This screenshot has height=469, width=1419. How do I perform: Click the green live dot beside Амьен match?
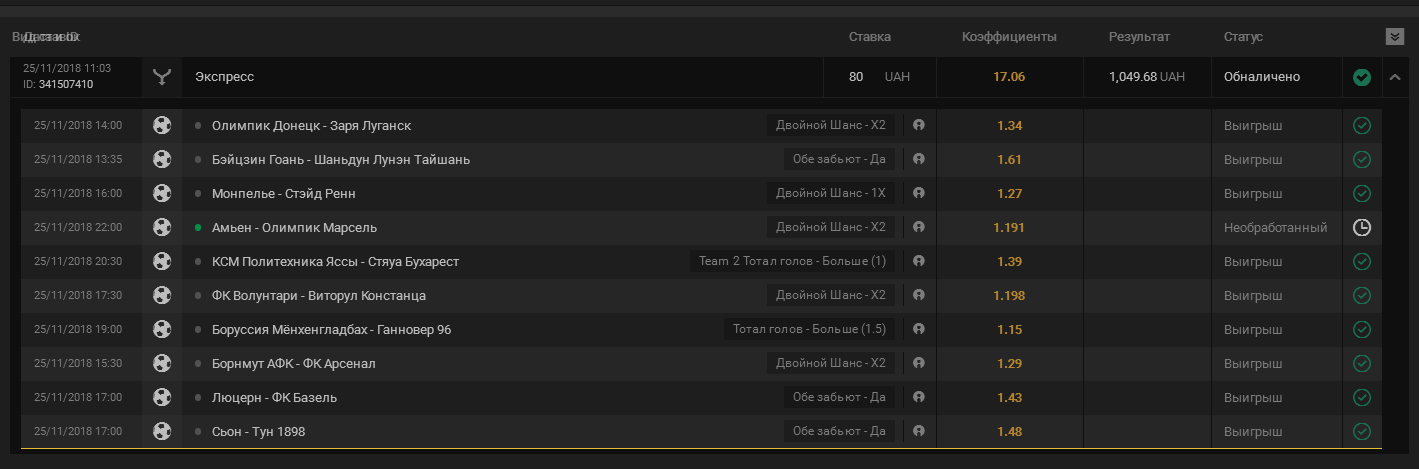198,228
